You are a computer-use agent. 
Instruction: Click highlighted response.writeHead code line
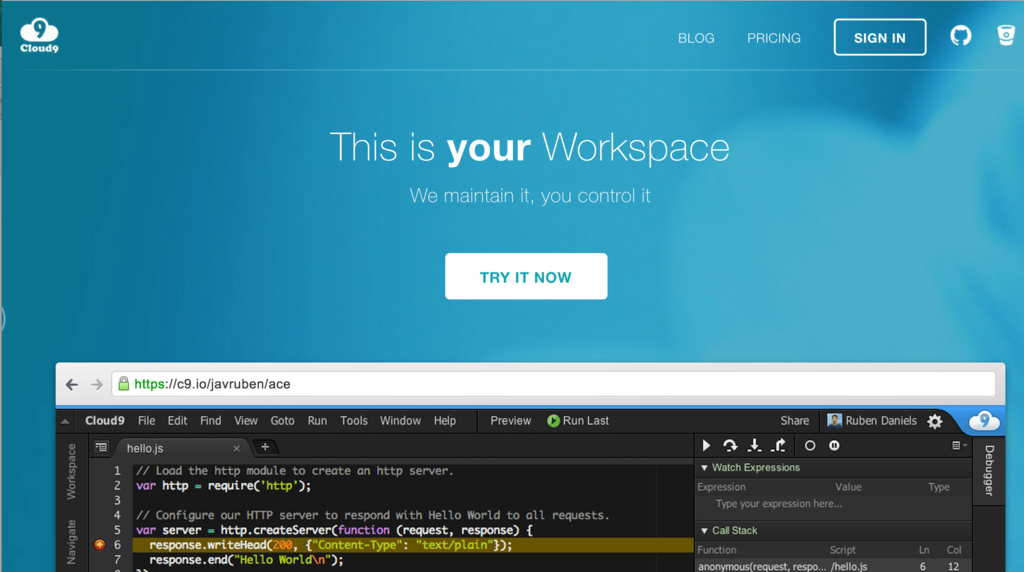pos(413,545)
